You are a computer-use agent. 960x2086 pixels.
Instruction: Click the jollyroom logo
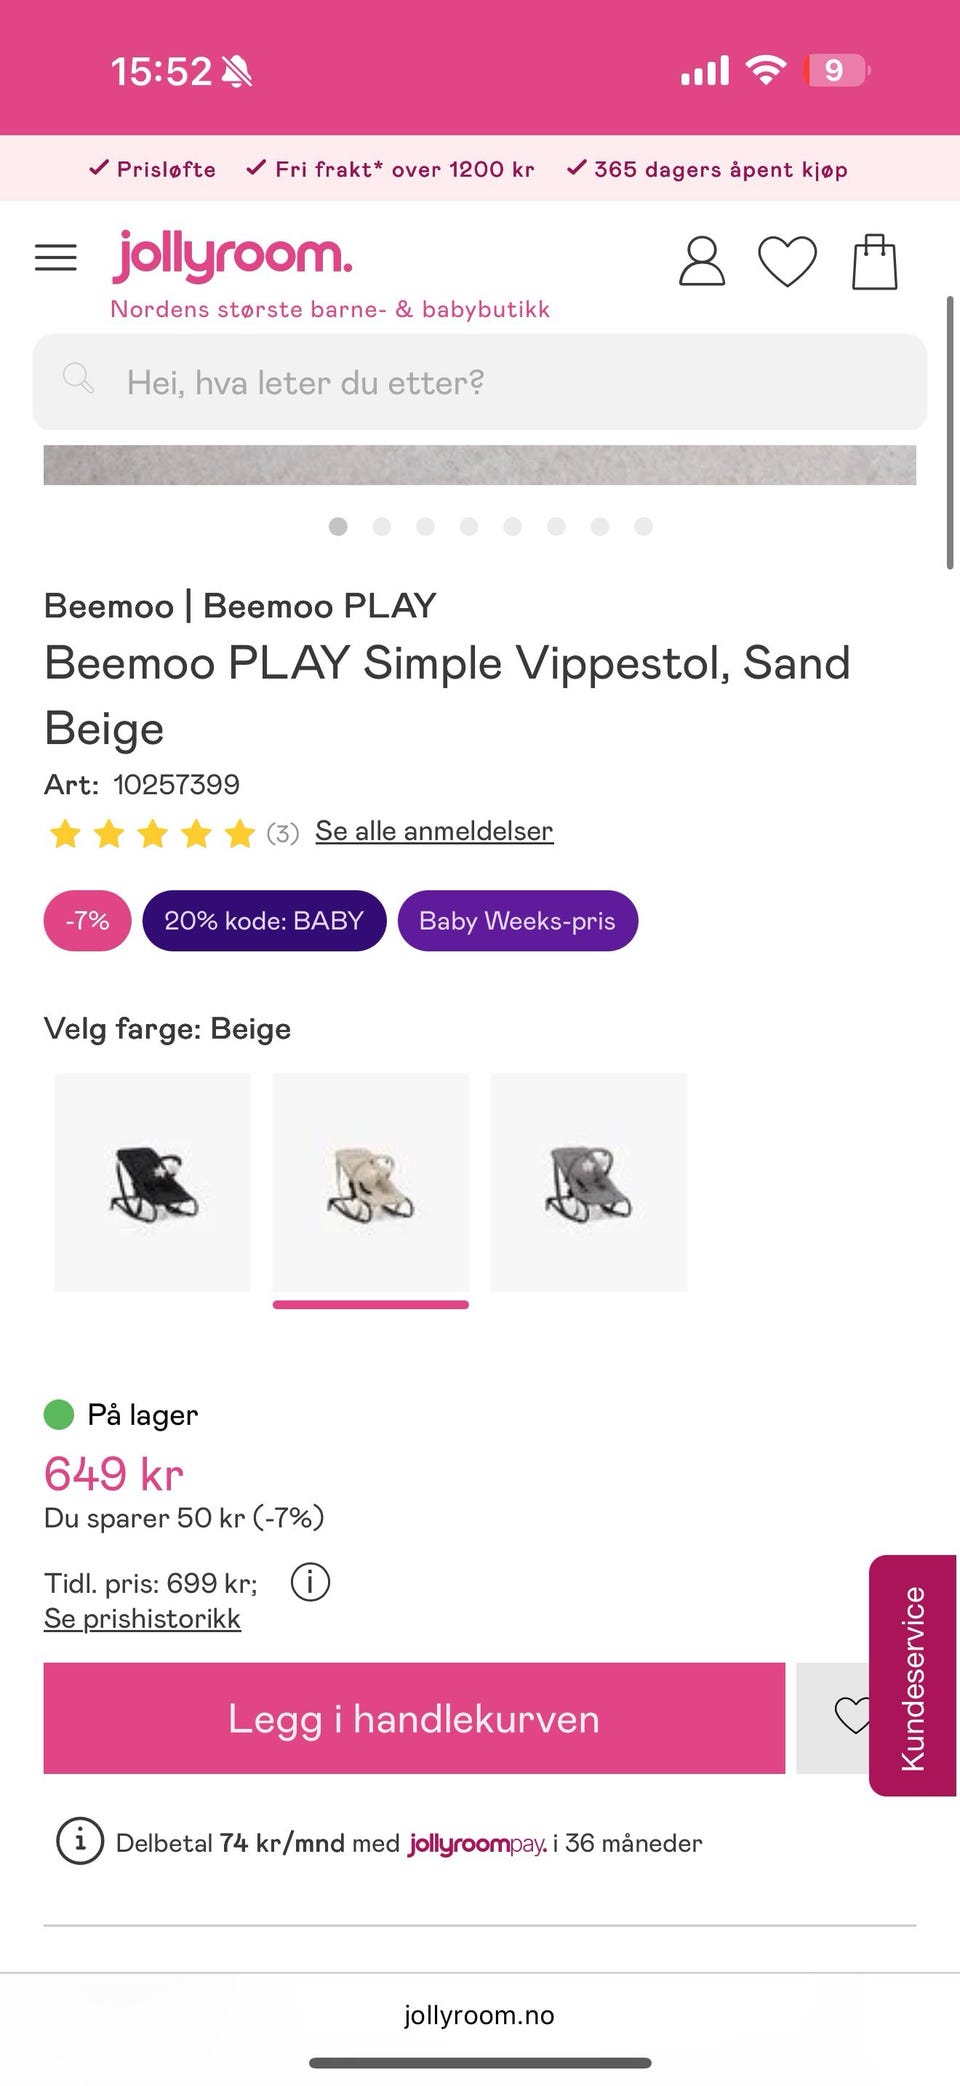click(x=232, y=256)
